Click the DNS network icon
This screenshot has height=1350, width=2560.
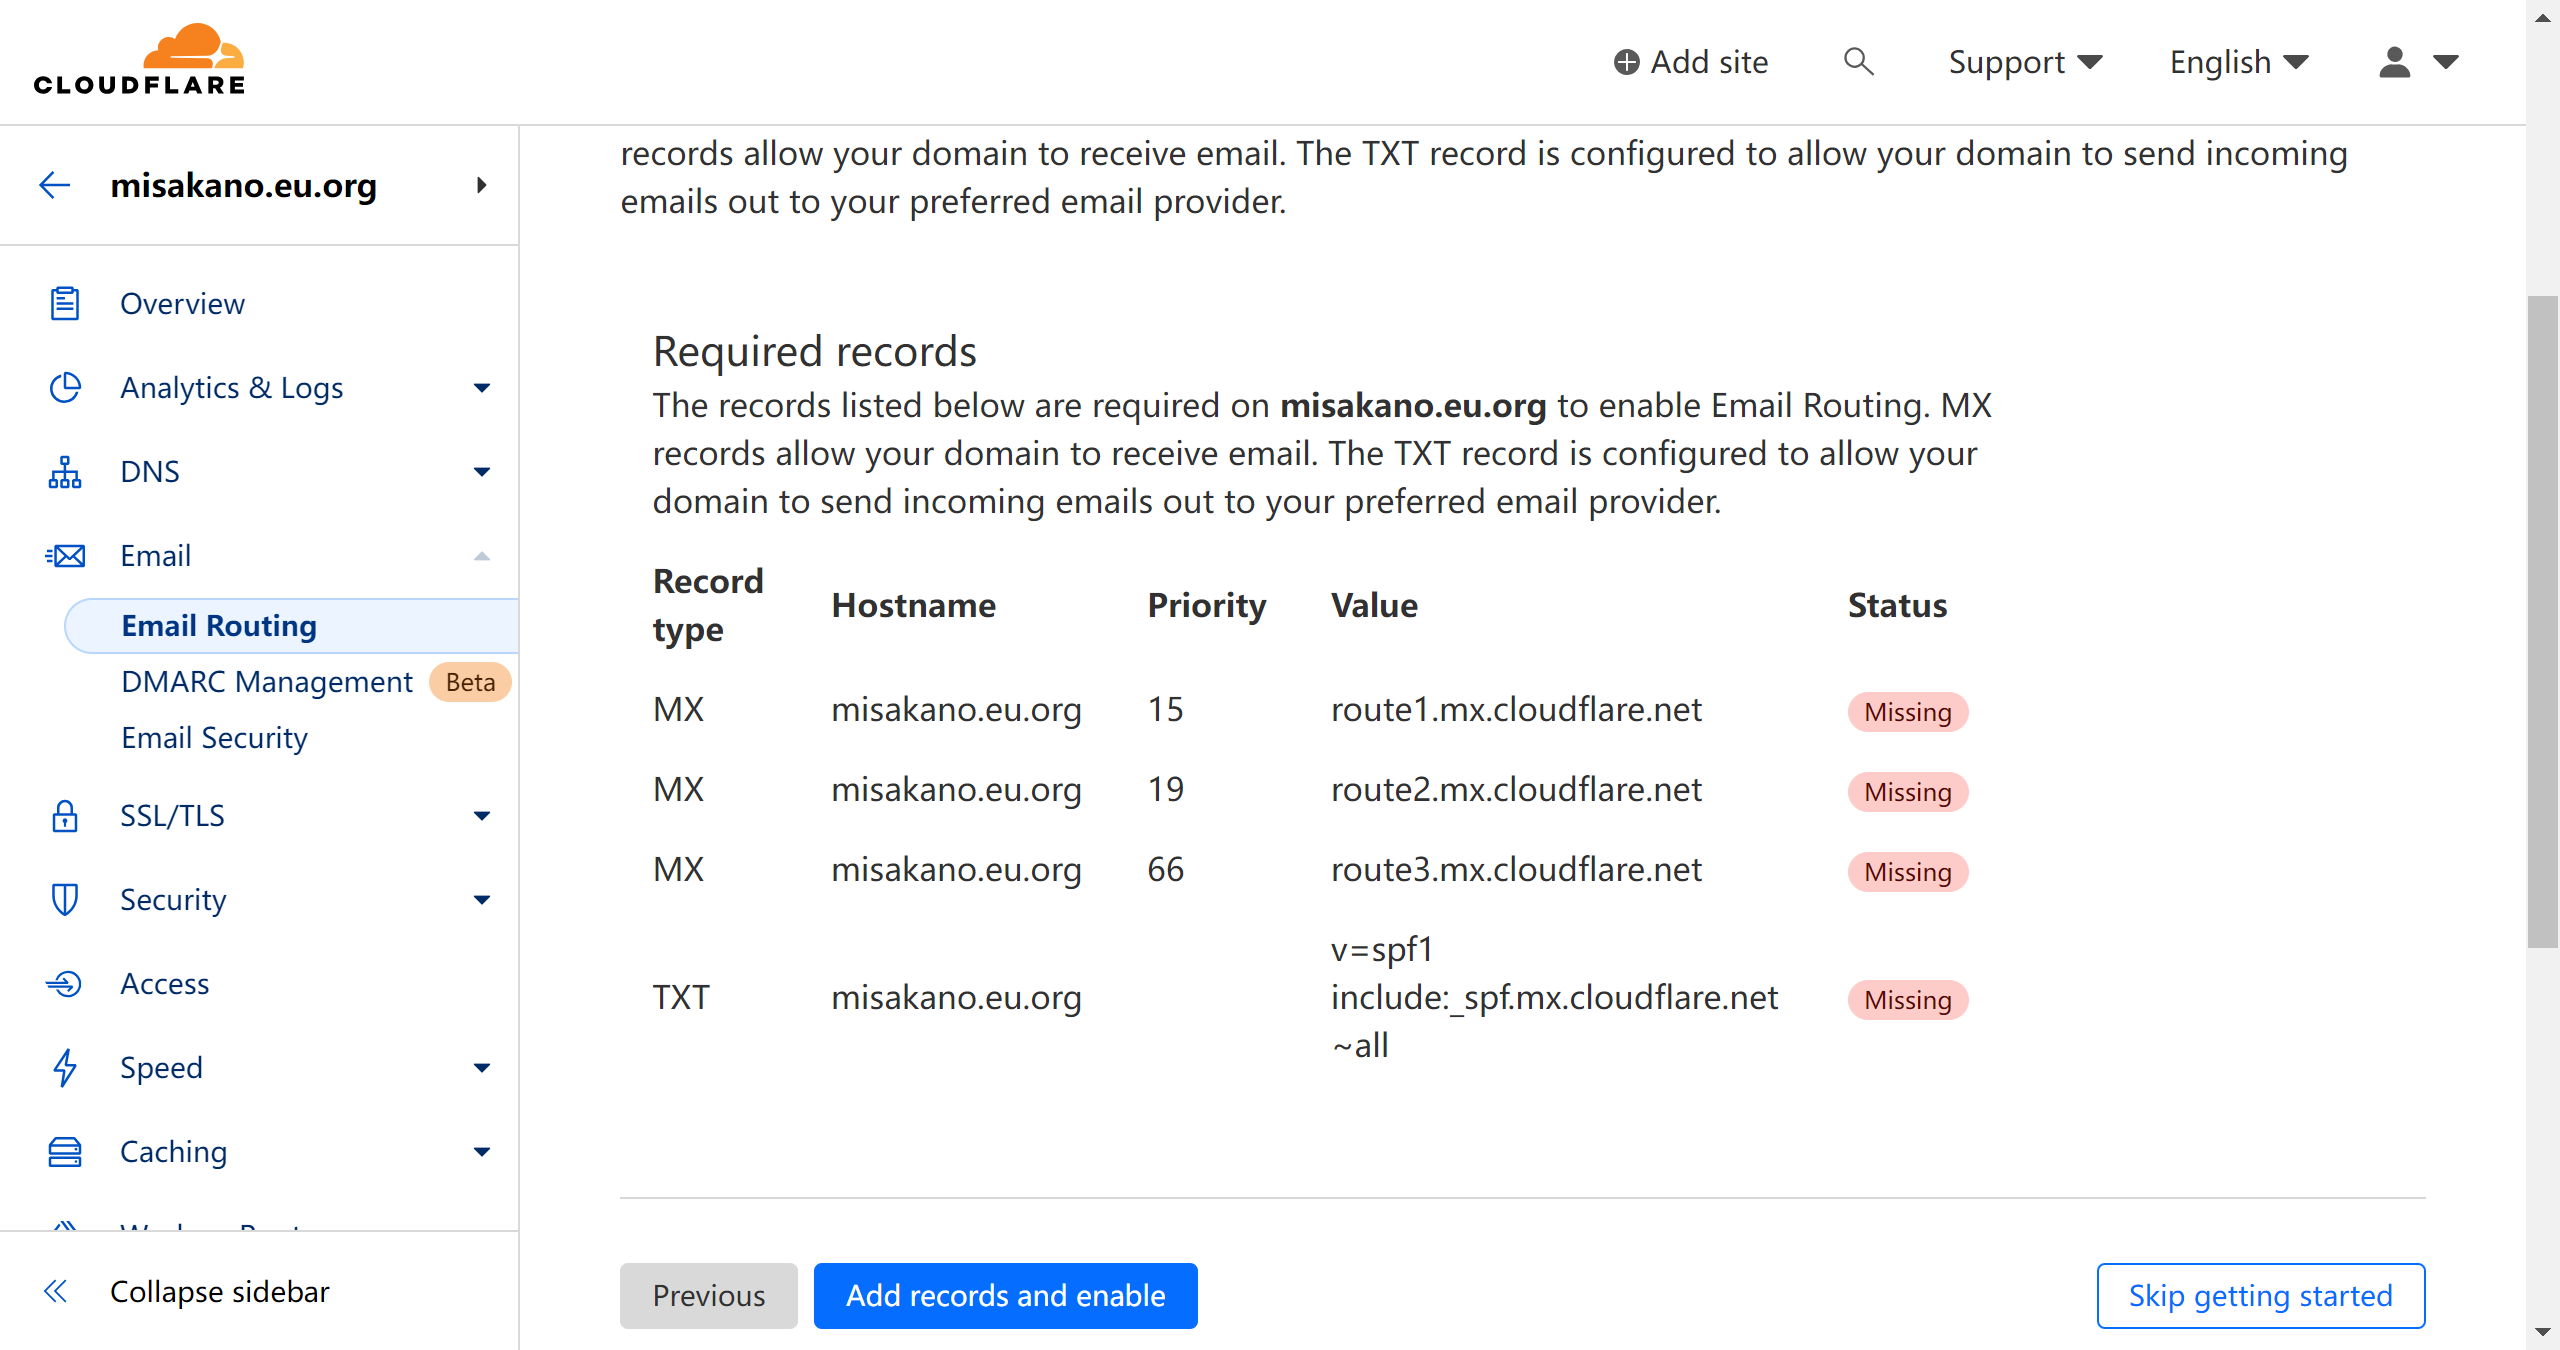click(65, 471)
